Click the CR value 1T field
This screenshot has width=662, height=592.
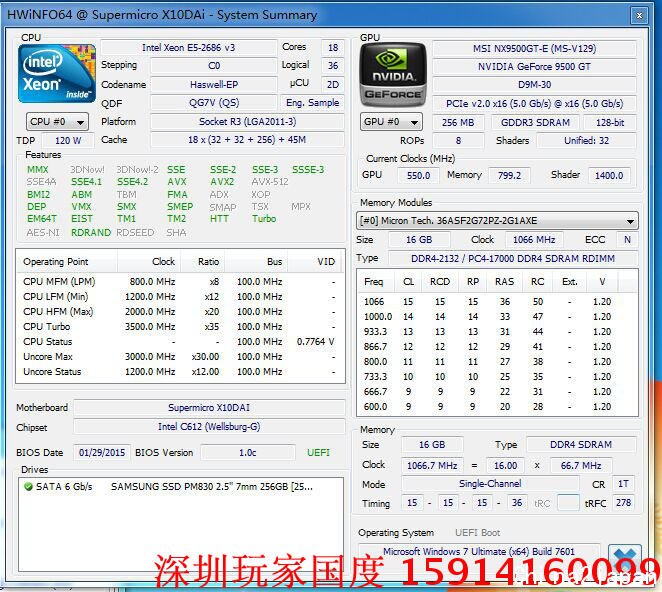(623, 484)
